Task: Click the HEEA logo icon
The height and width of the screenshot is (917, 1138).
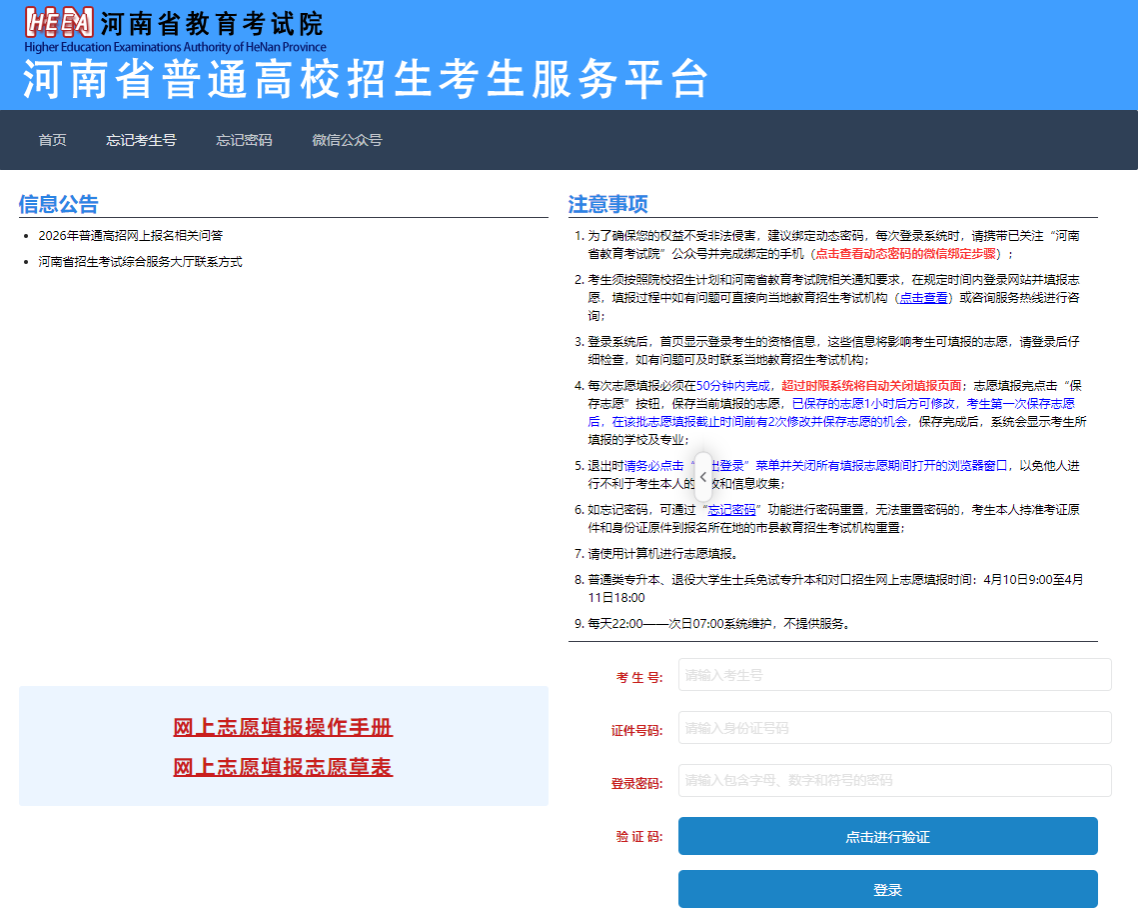Action: pyautogui.click(x=58, y=22)
